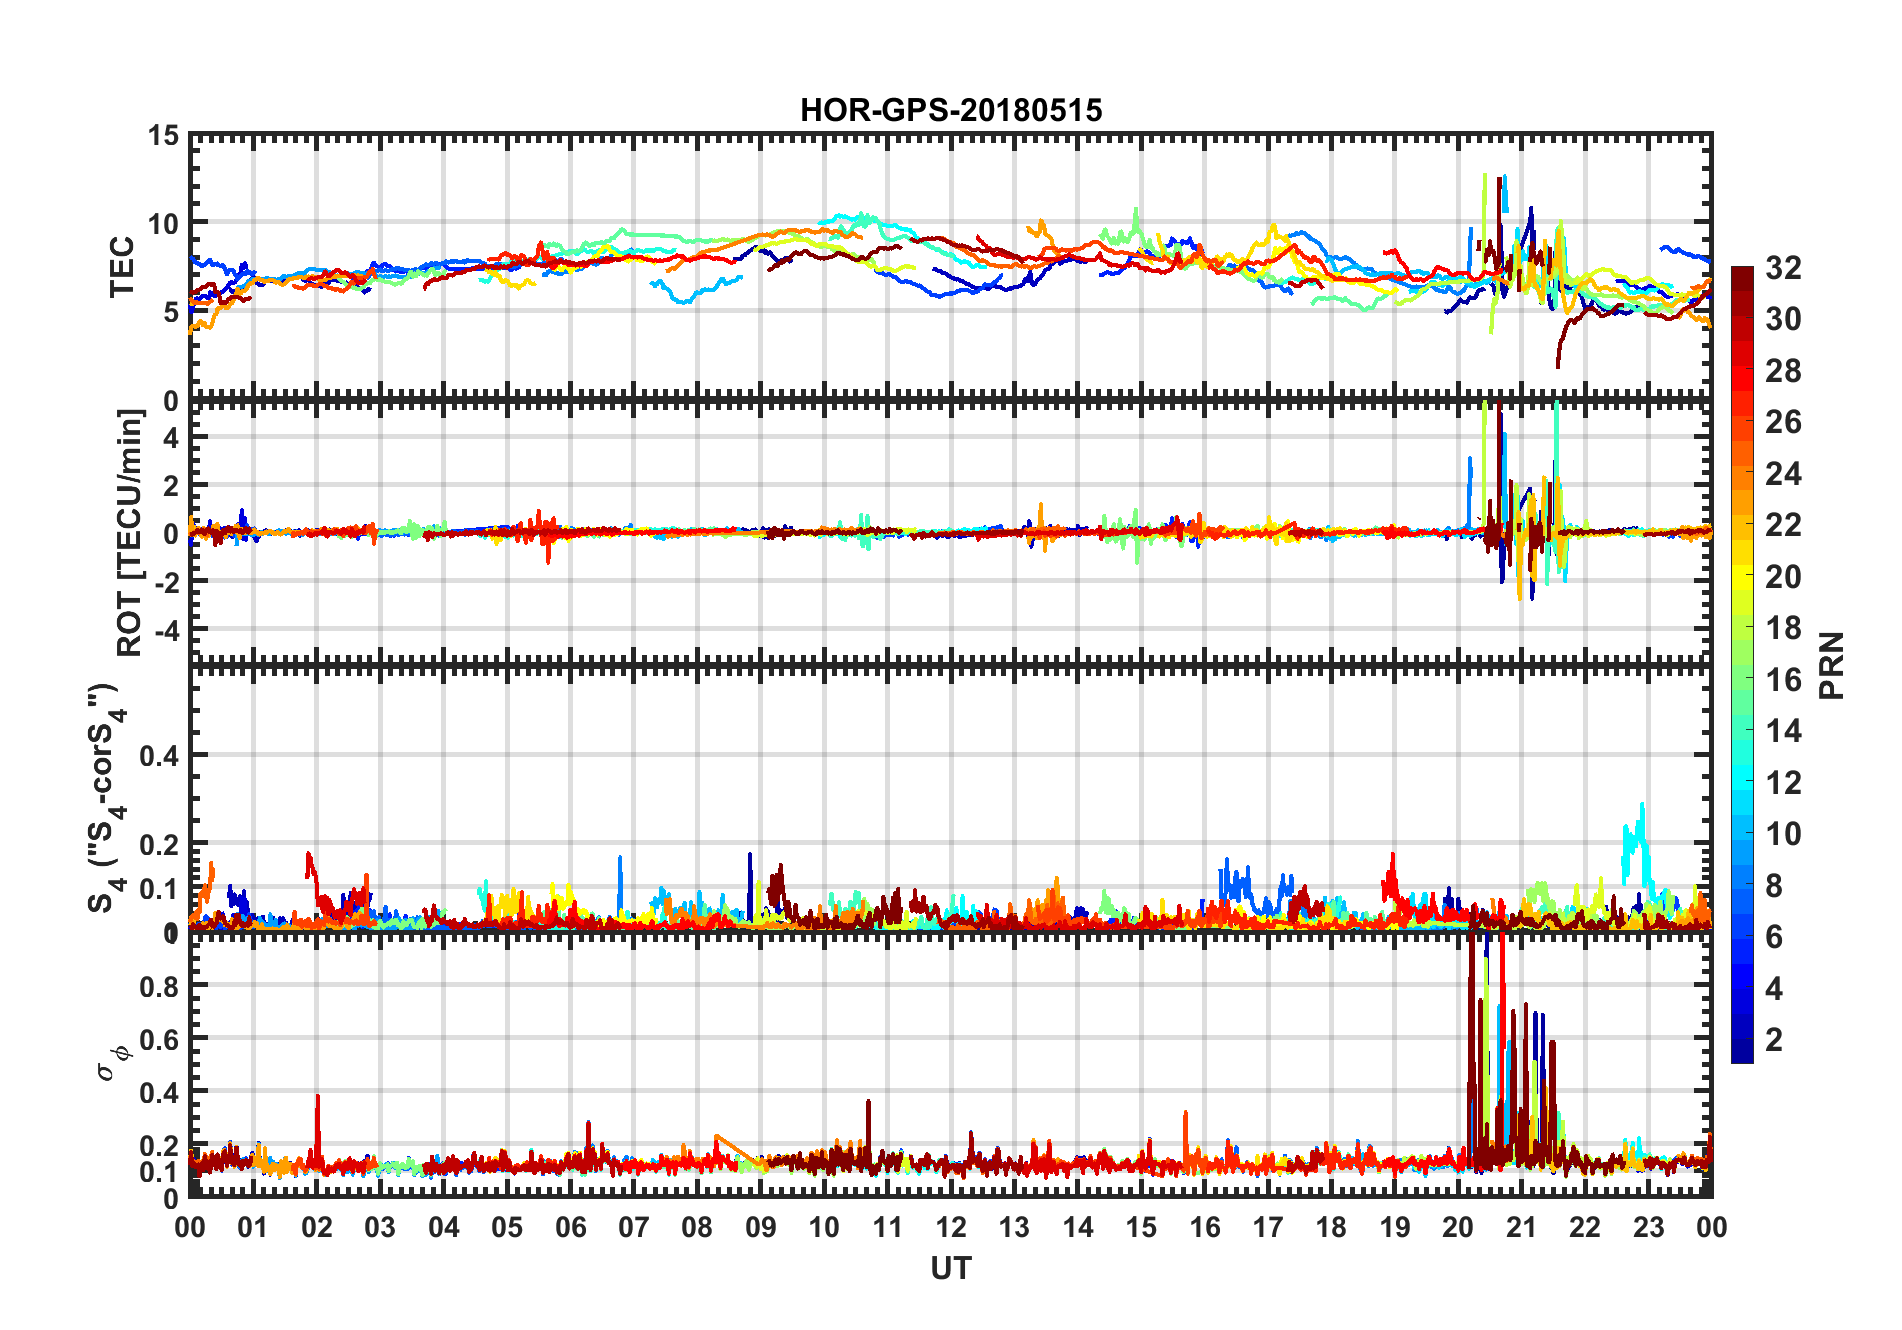Image resolution: width=1902 pixels, height=1330 pixels.
Task: Click x-axis tick label 18
Action: 1332,1228
